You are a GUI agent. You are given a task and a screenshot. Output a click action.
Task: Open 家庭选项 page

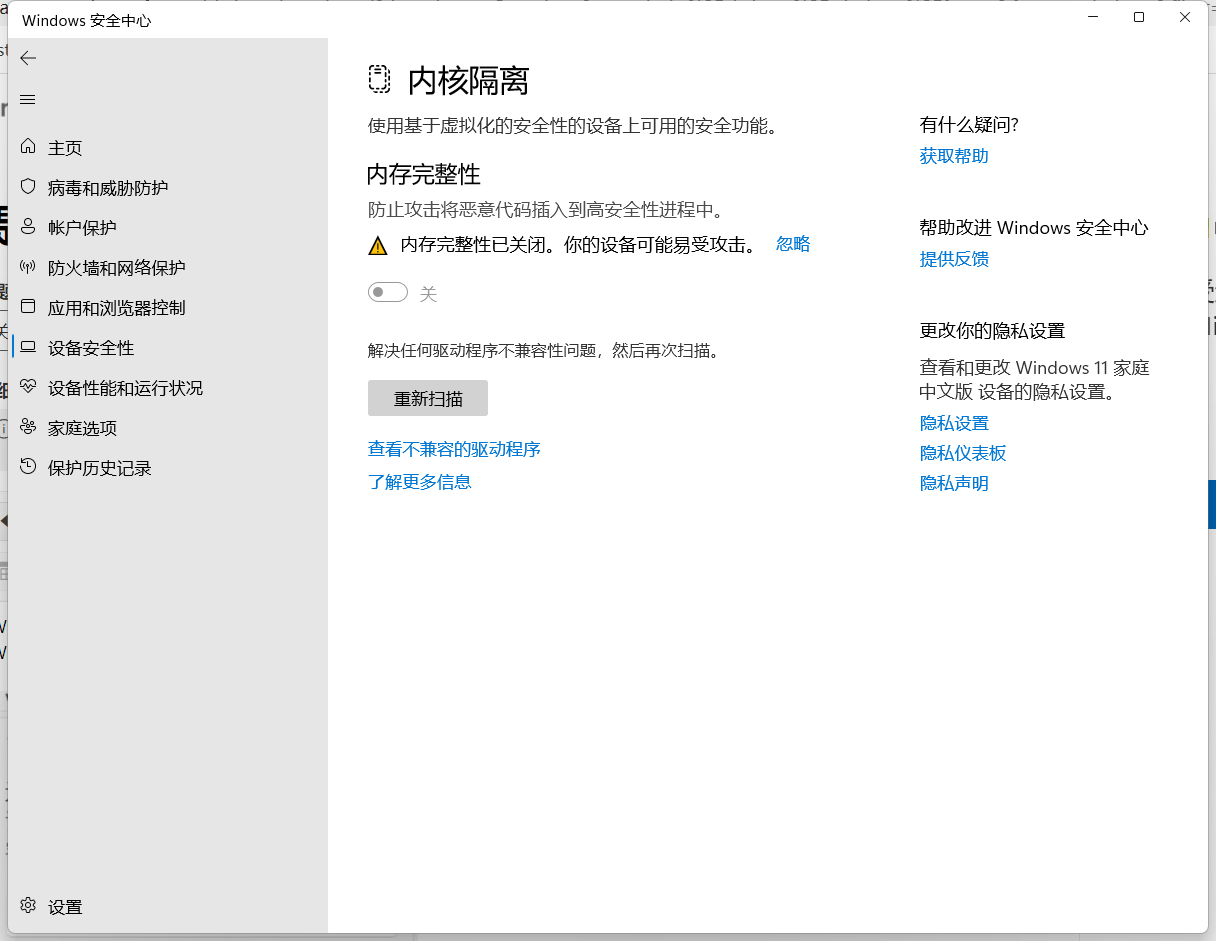pos(82,428)
